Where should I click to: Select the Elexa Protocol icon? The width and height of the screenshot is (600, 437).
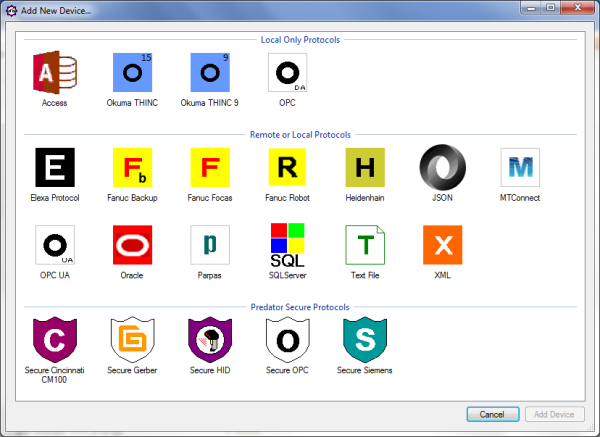coord(54,167)
